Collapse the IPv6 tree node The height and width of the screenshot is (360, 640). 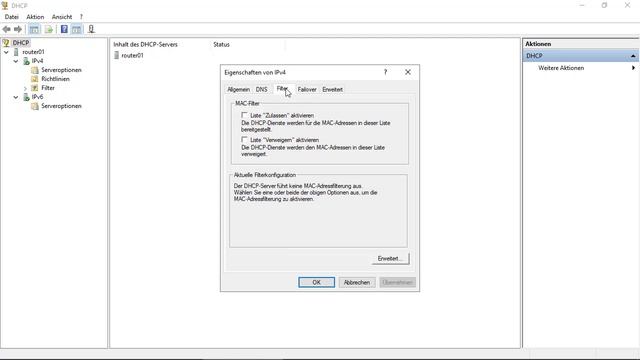(16, 97)
